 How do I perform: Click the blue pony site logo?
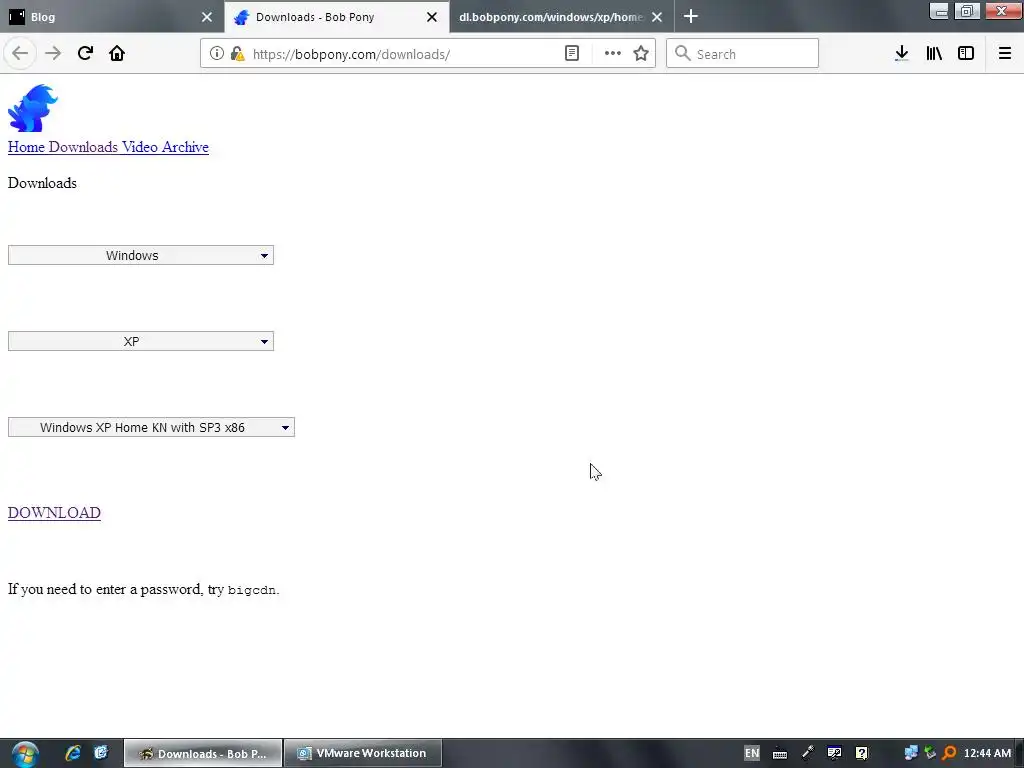[33, 108]
